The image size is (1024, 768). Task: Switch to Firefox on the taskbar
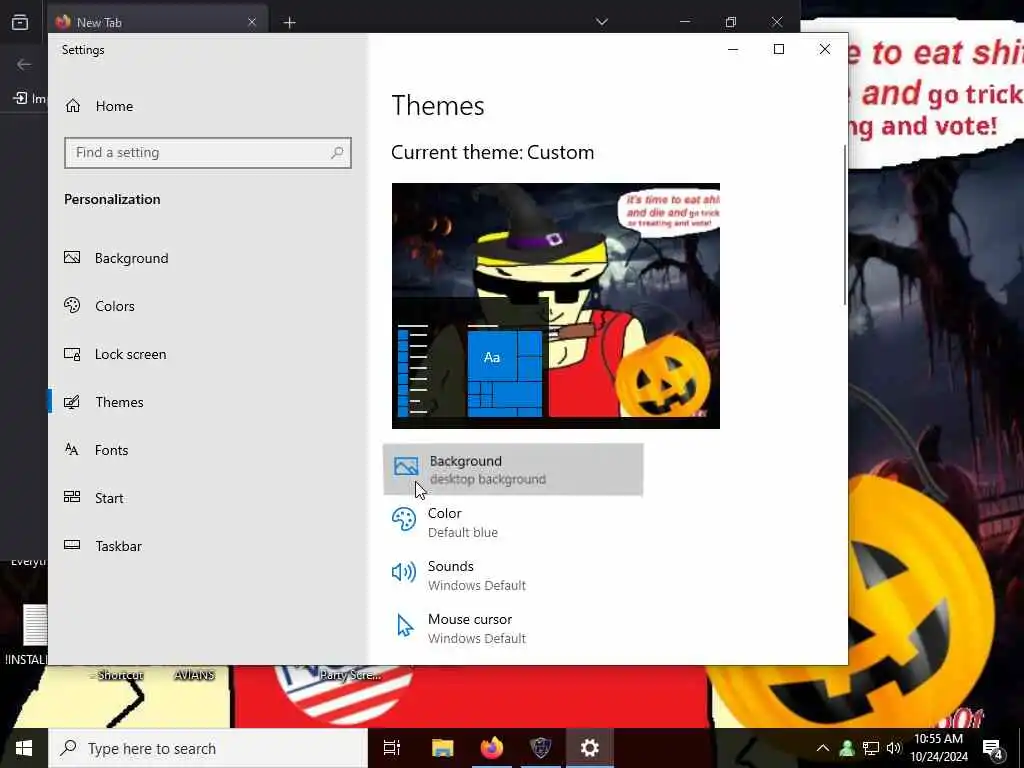pos(492,748)
